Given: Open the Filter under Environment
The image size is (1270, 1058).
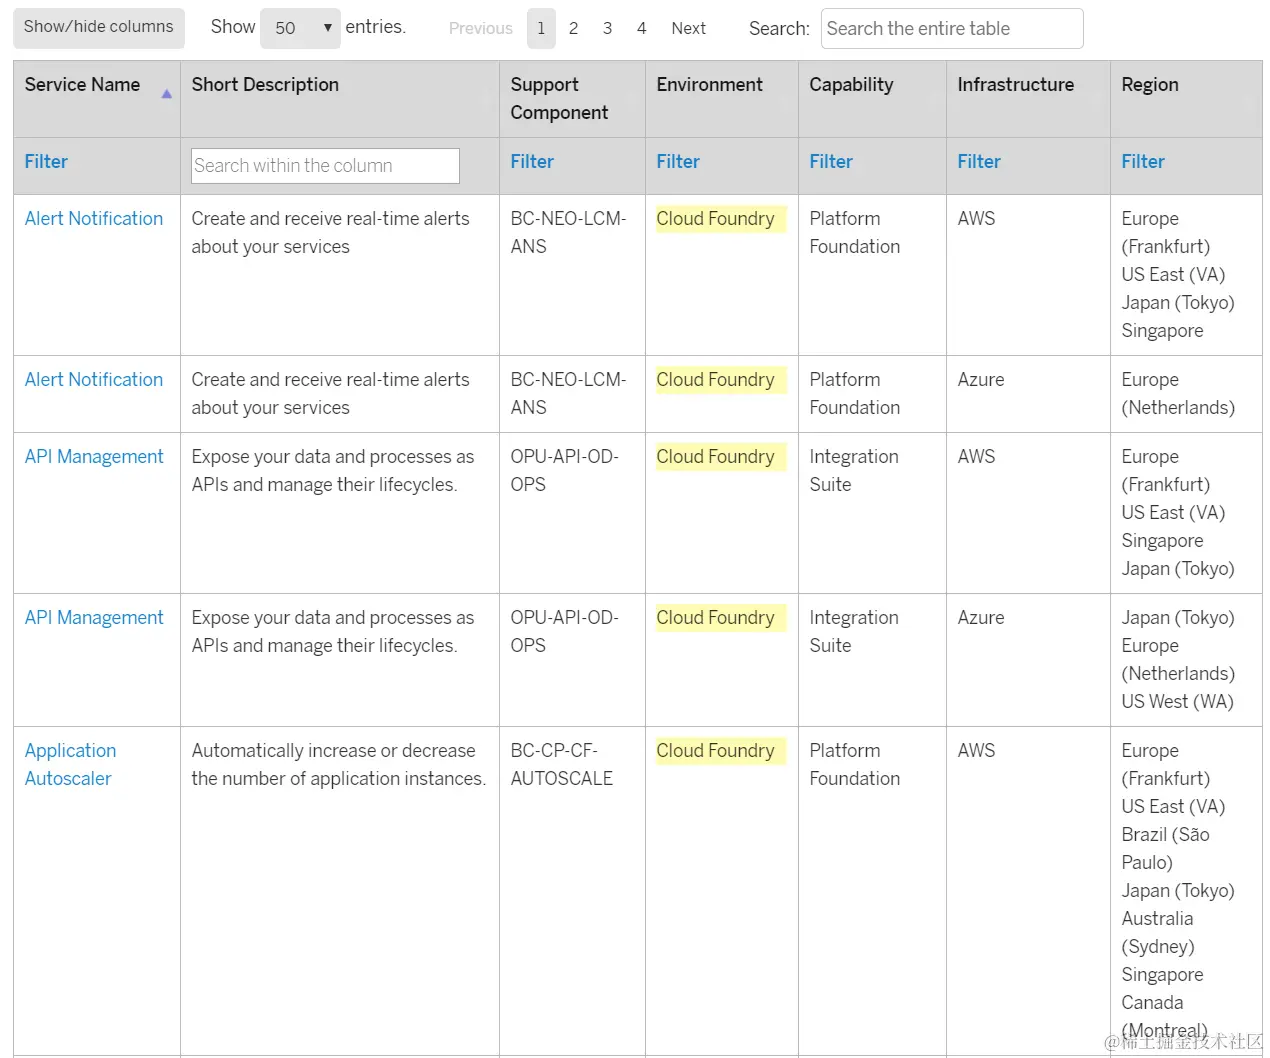Looking at the screenshot, I should pos(678,162).
